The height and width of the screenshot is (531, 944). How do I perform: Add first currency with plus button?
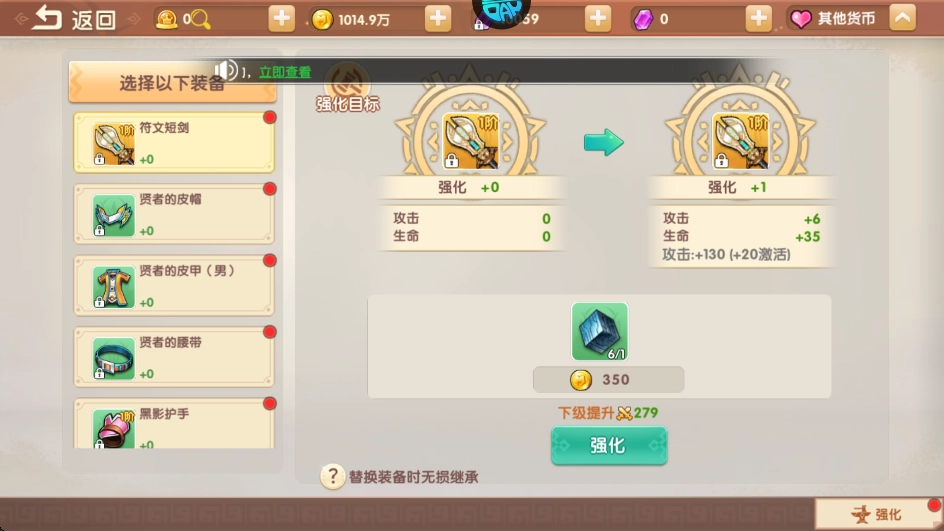pyautogui.click(x=281, y=19)
